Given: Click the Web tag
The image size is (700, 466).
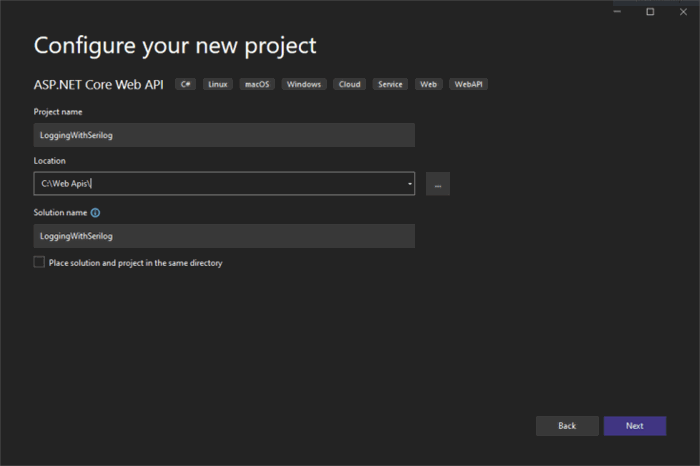Looking at the screenshot, I should tap(429, 84).
